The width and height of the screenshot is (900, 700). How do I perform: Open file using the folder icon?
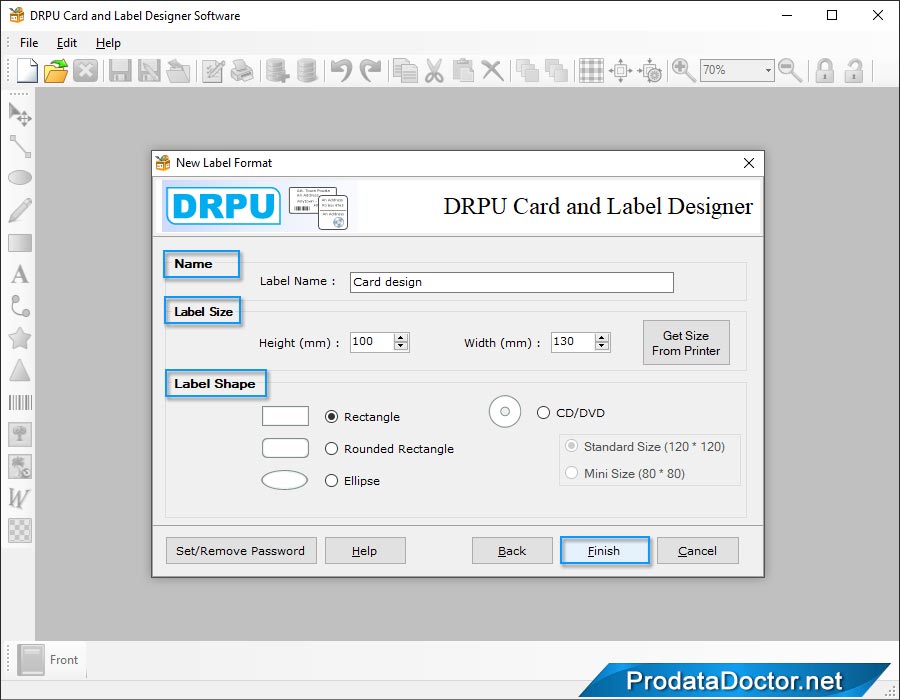click(56, 71)
